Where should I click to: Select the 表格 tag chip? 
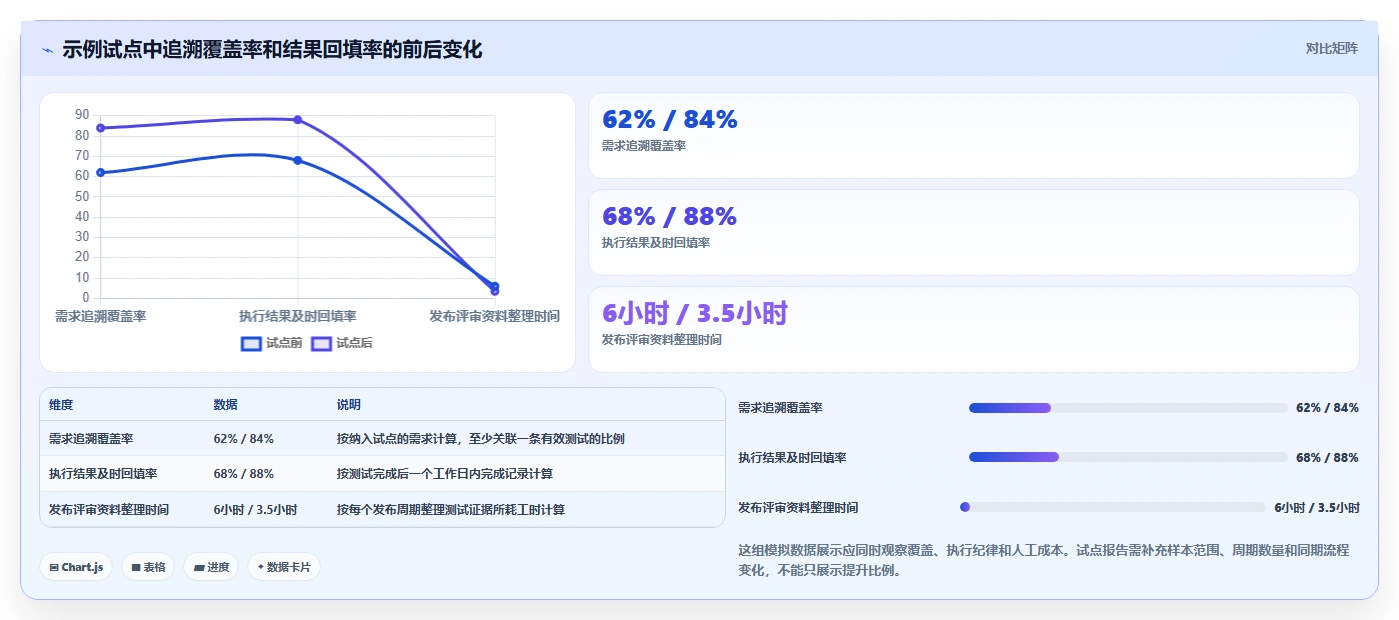tap(148, 567)
